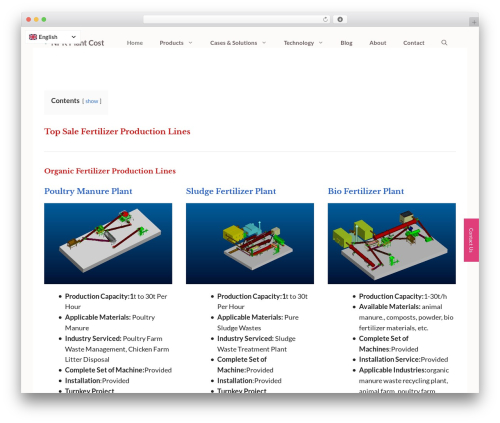Click the Sludge Fertilizer Plant 3D image

[250, 243]
